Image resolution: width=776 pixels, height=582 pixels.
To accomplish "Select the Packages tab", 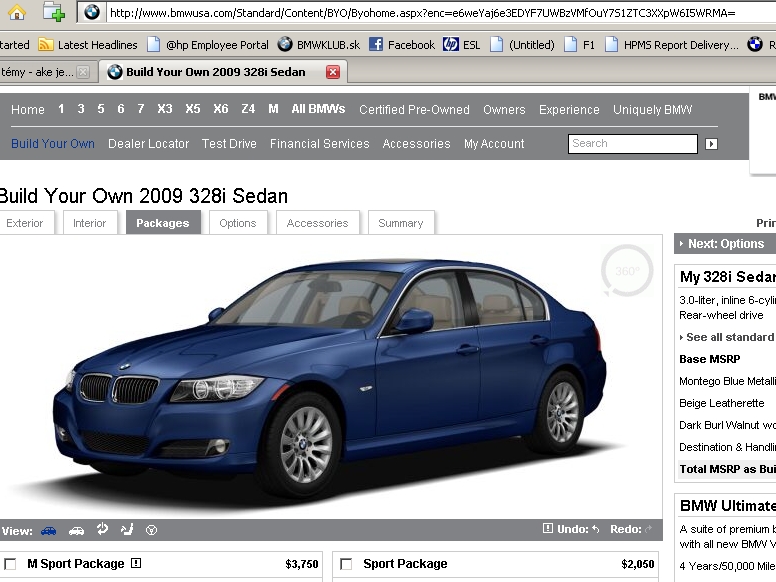I will click(x=163, y=223).
